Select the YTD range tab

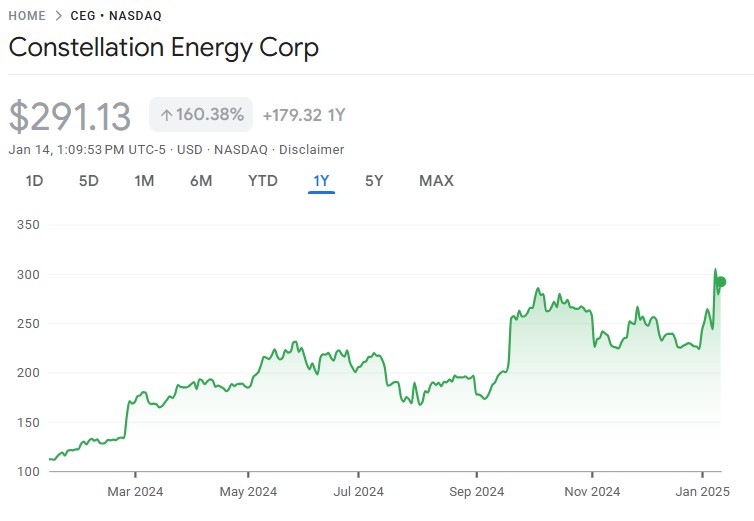[263, 181]
